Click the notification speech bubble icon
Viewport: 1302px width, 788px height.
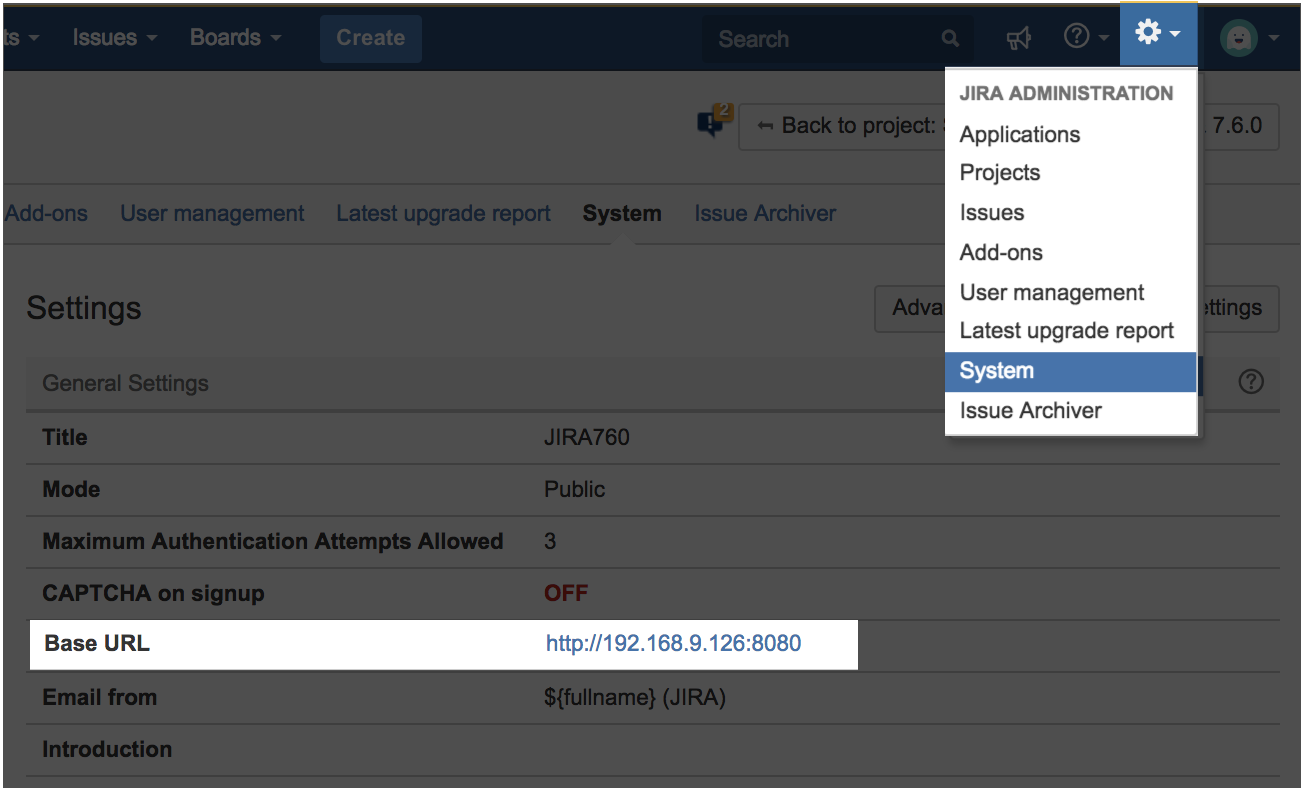[711, 124]
